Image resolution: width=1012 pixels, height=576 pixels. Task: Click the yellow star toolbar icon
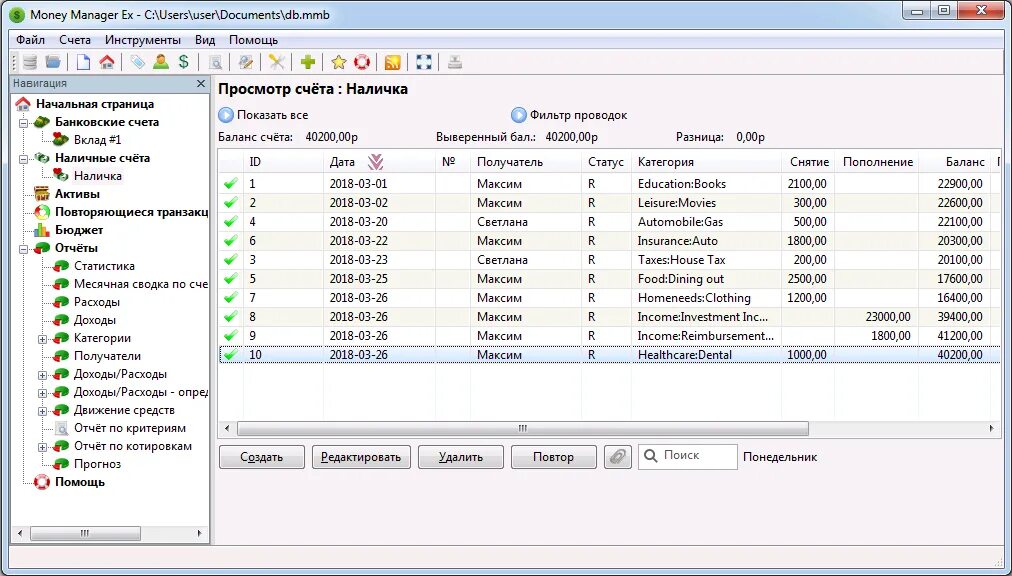(339, 62)
